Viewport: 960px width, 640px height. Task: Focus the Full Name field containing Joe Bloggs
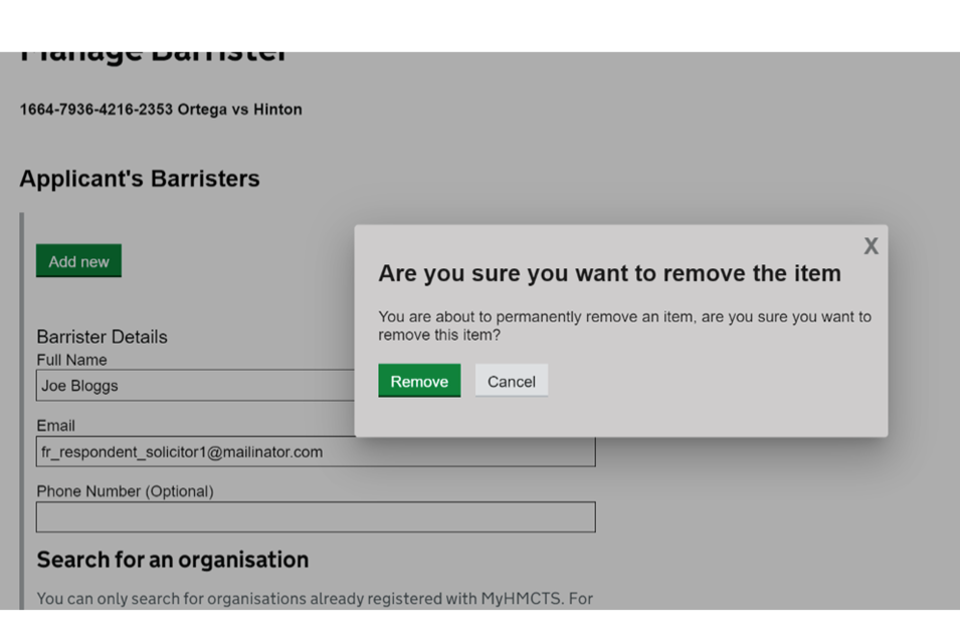click(x=195, y=385)
